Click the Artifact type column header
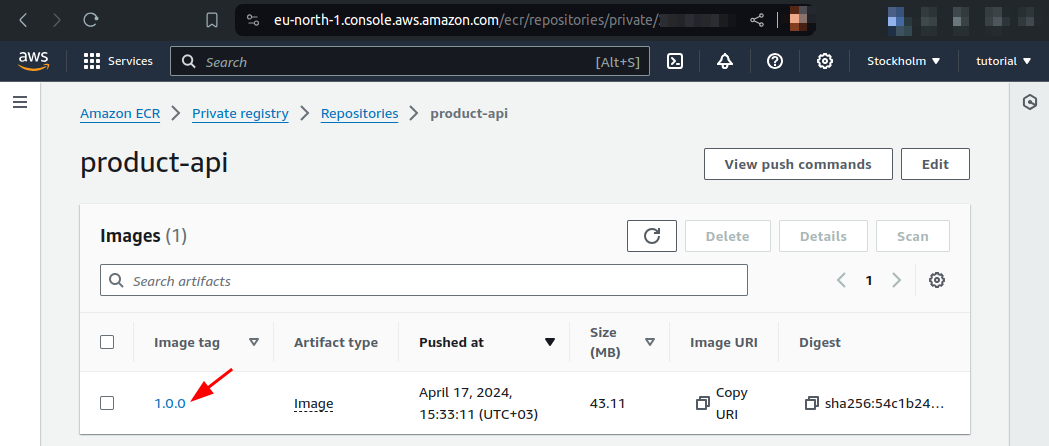Screen dimensions: 1049x446 pyautogui.click(x=336, y=342)
